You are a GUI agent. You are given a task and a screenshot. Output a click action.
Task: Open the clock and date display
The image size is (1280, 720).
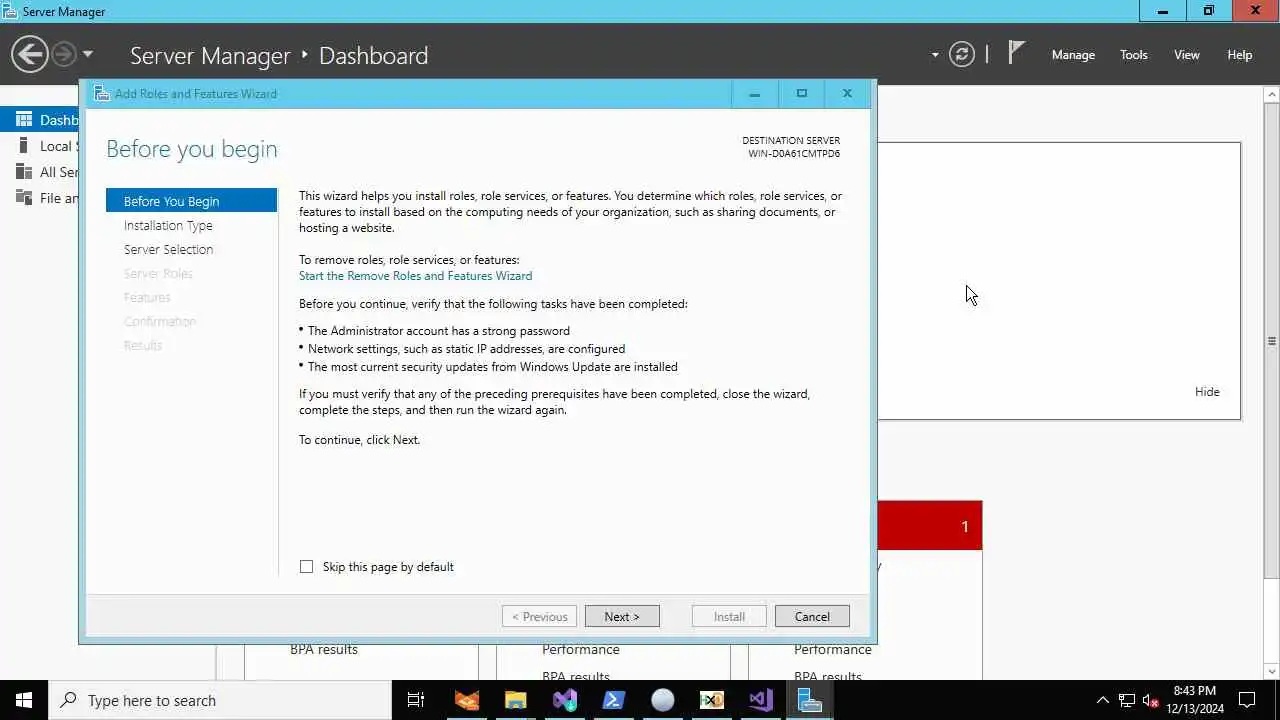[x=1195, y=700]
